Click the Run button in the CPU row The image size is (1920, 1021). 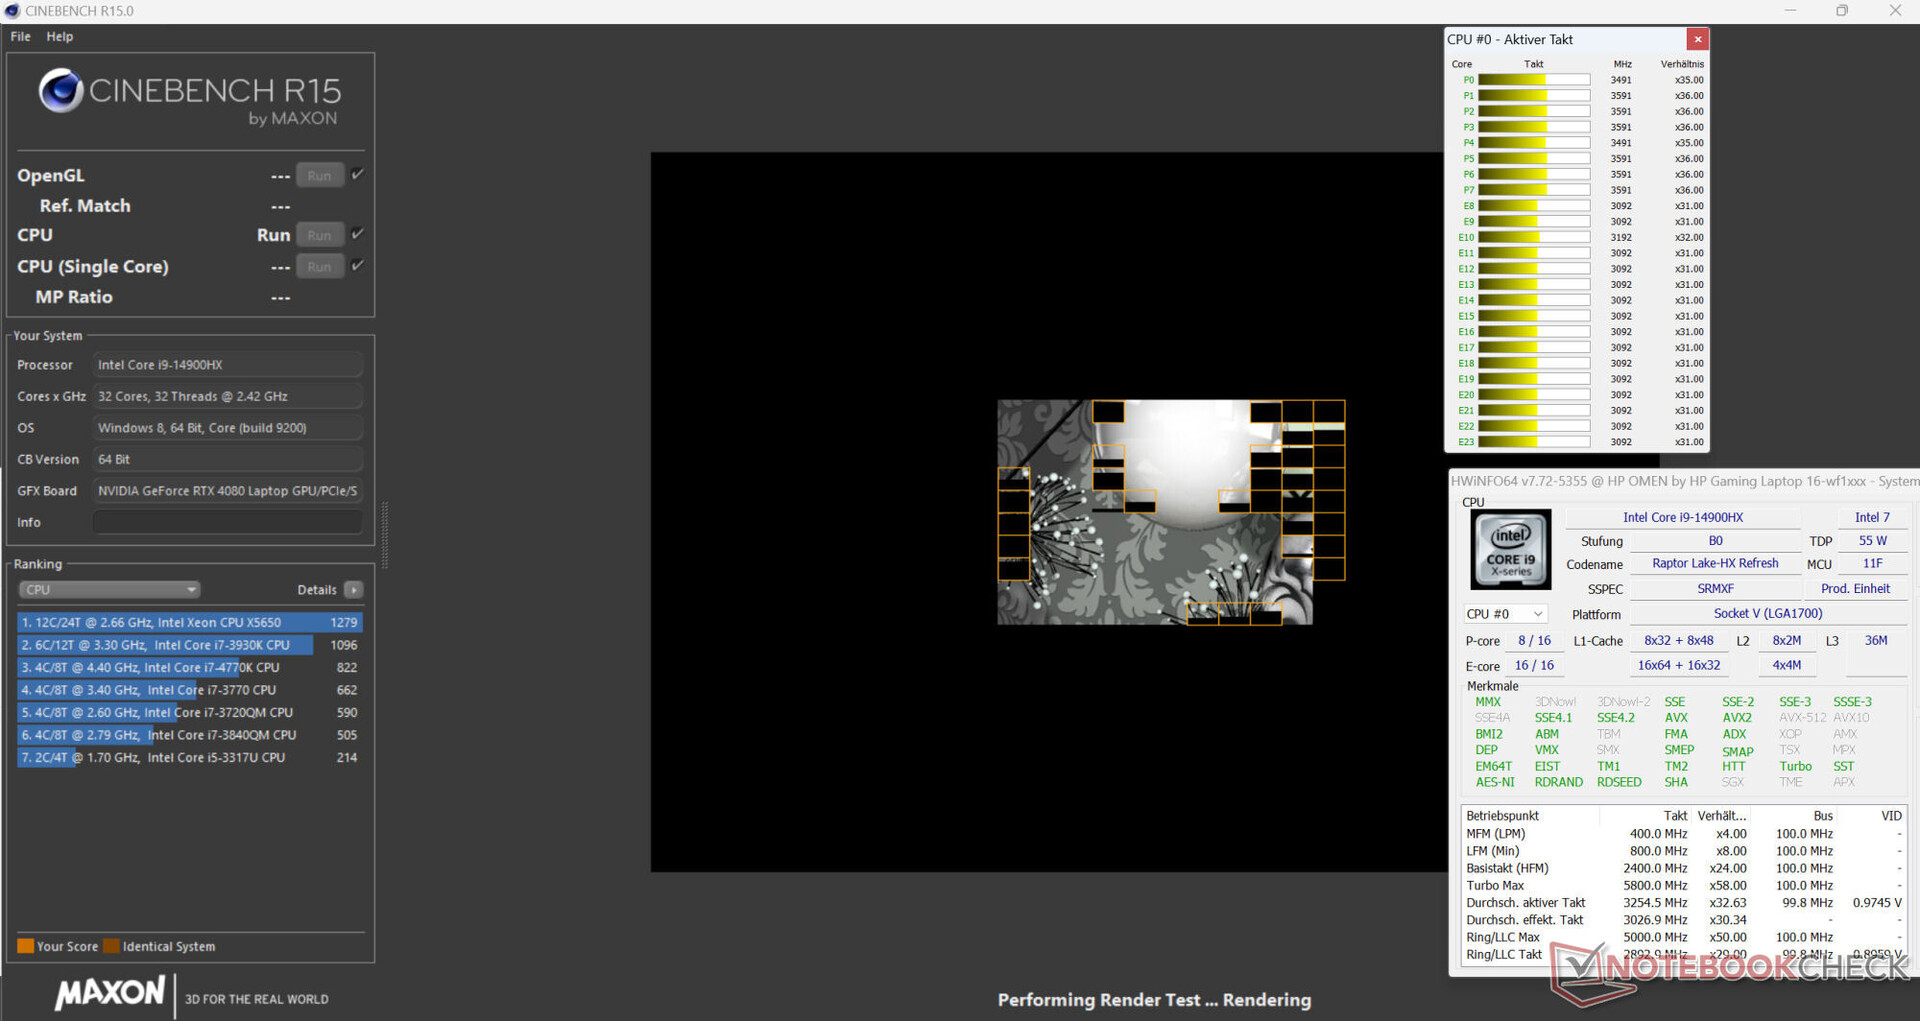pos(320,235)
